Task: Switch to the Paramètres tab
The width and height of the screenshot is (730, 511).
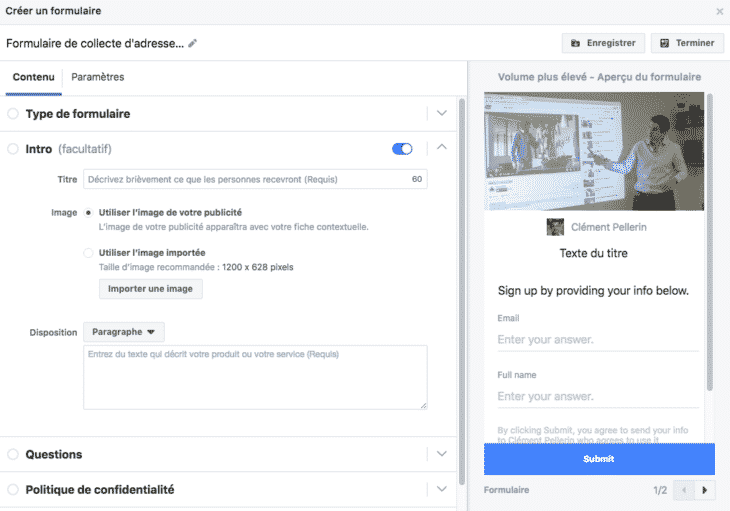Action: (98, 77)
